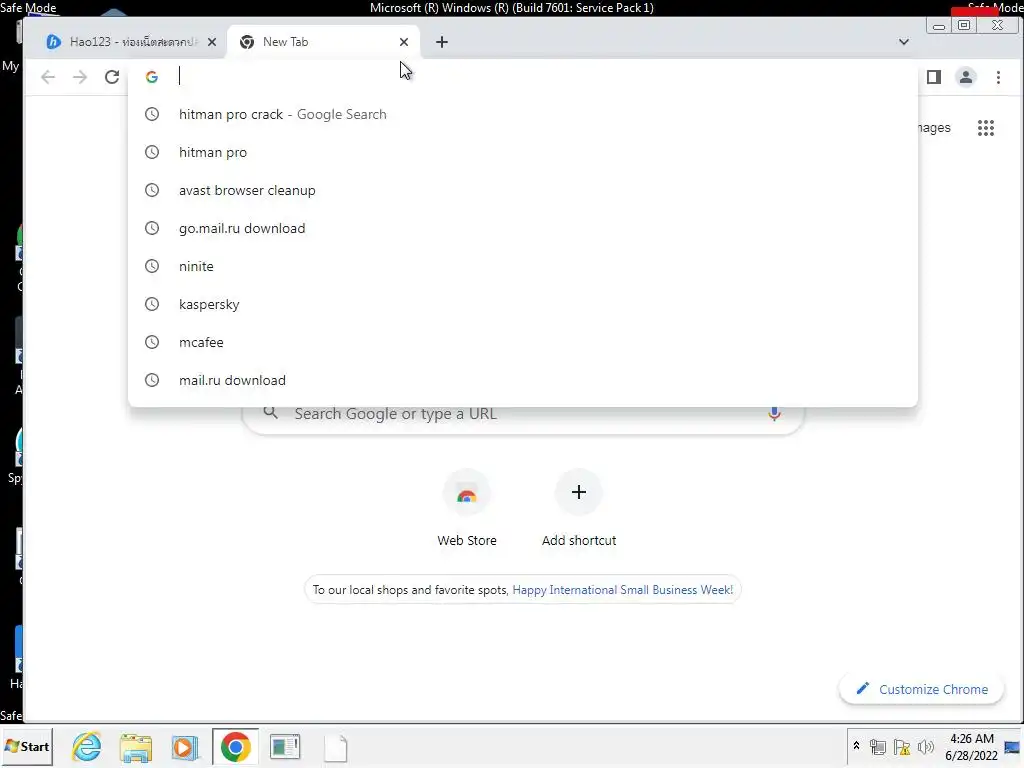Screen dimensions: 1024x768
Task: Reload the page with the refresh icon
Action: point(112,77)
